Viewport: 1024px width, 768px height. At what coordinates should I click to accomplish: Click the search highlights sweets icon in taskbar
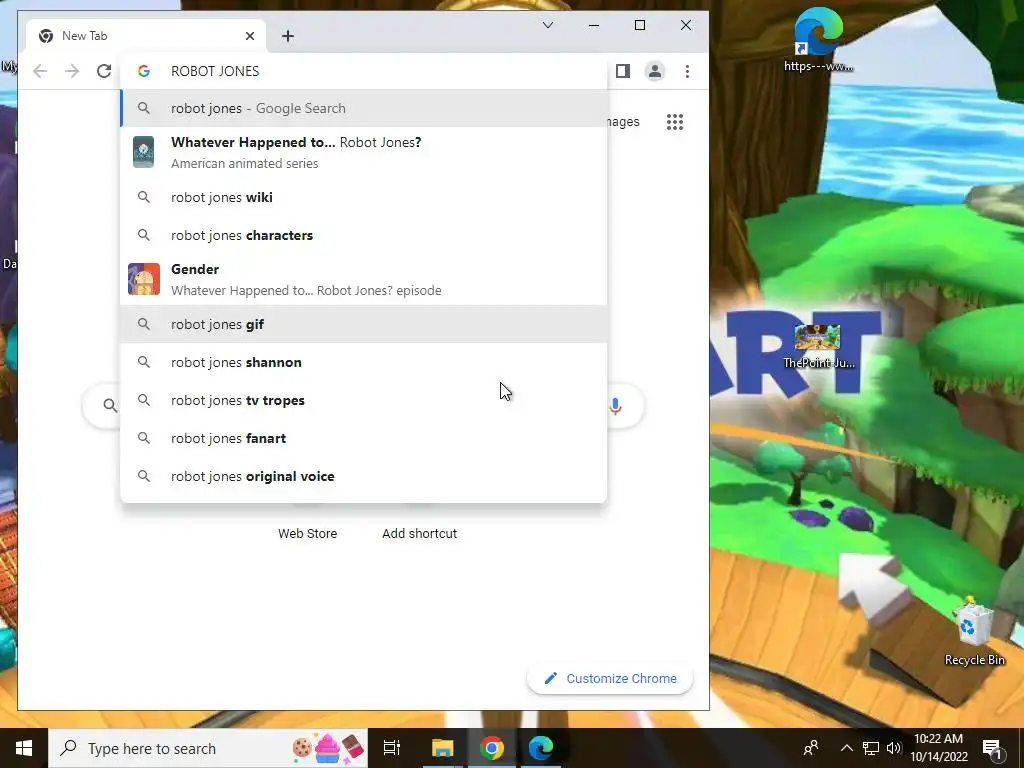click(x=328, y=748)
